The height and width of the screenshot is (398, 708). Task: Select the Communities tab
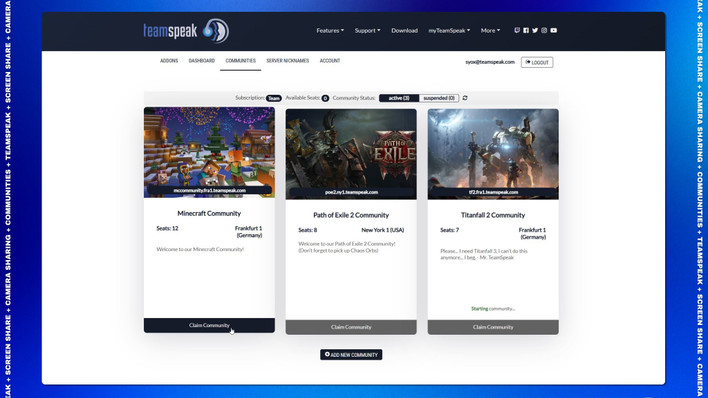tap(241, 61)
